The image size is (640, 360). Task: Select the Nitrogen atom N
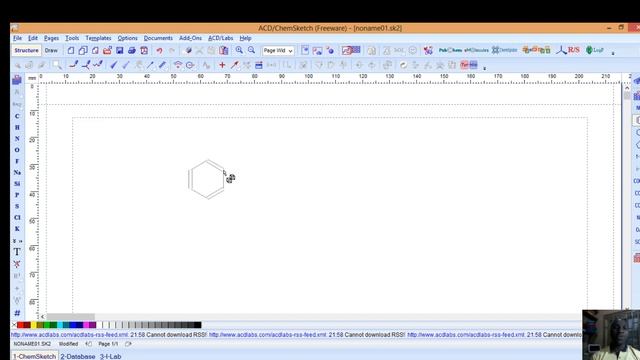click(17, 139)
